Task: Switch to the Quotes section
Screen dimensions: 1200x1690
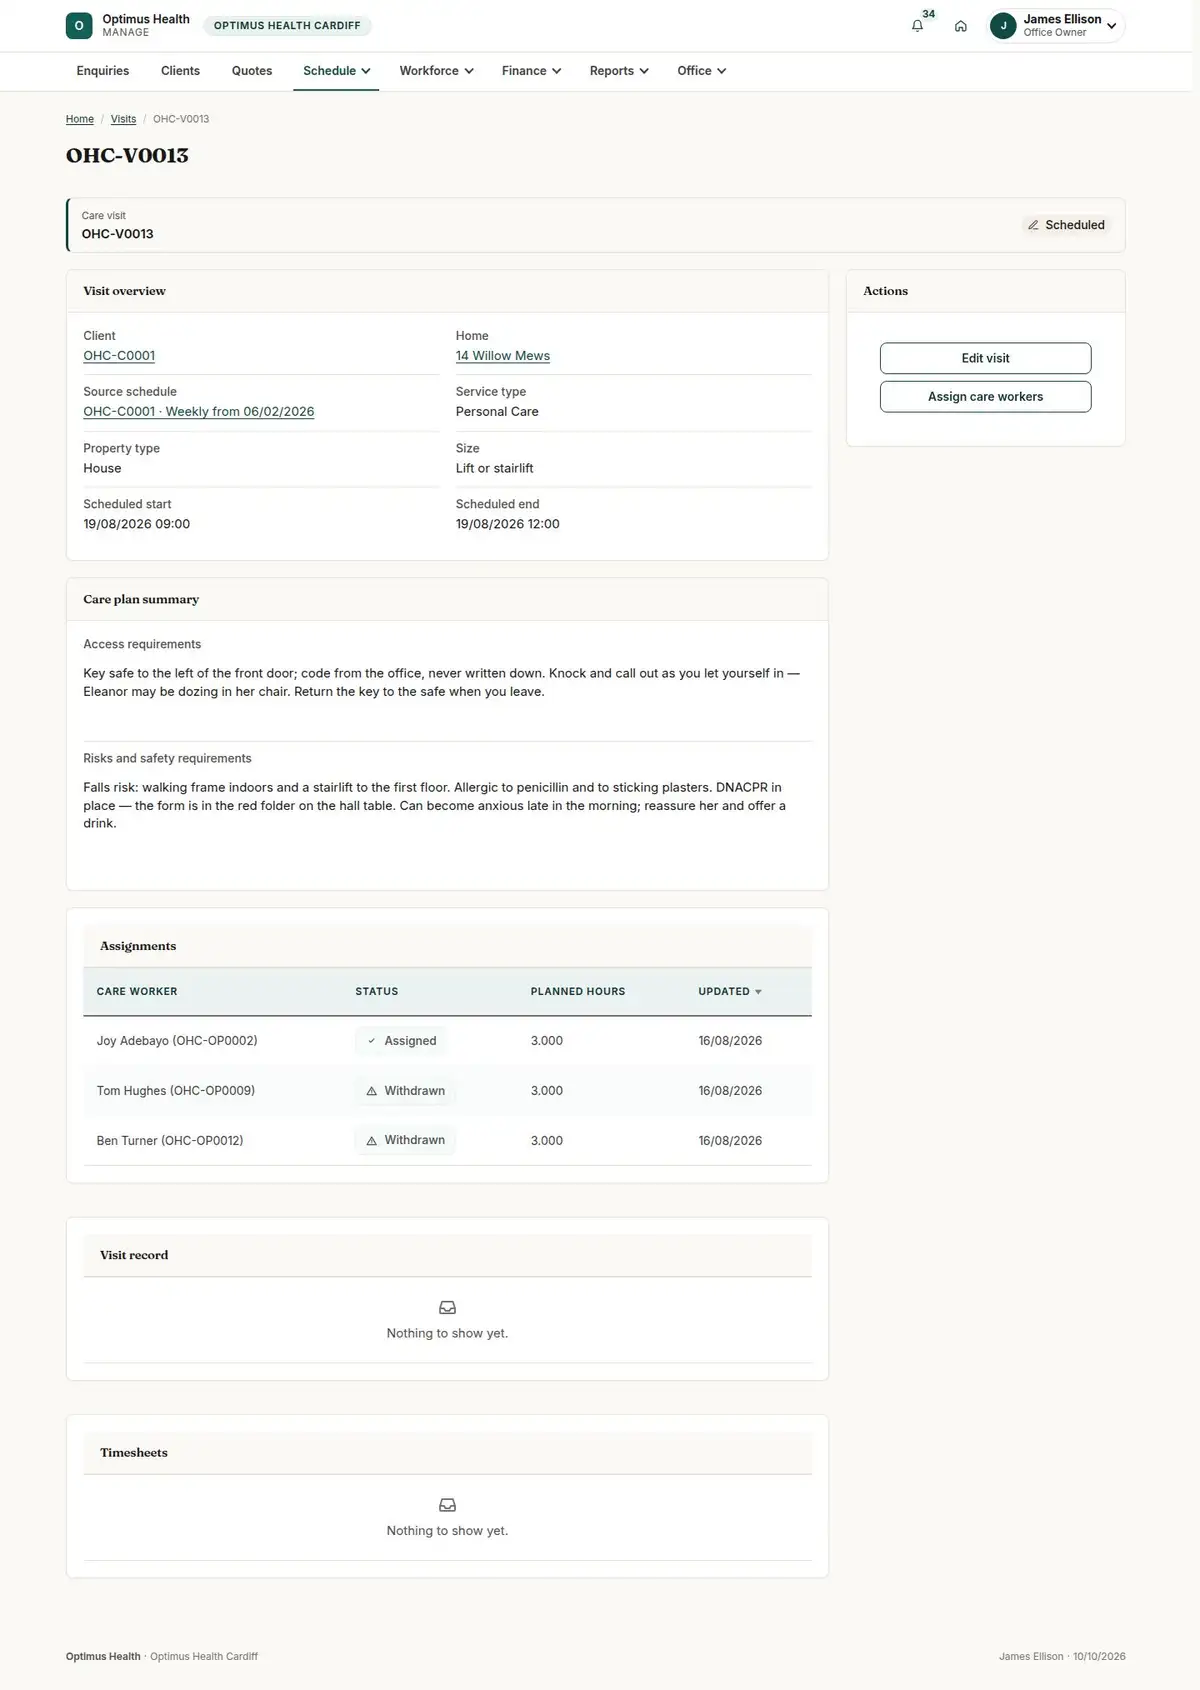Action: (252, 71)
